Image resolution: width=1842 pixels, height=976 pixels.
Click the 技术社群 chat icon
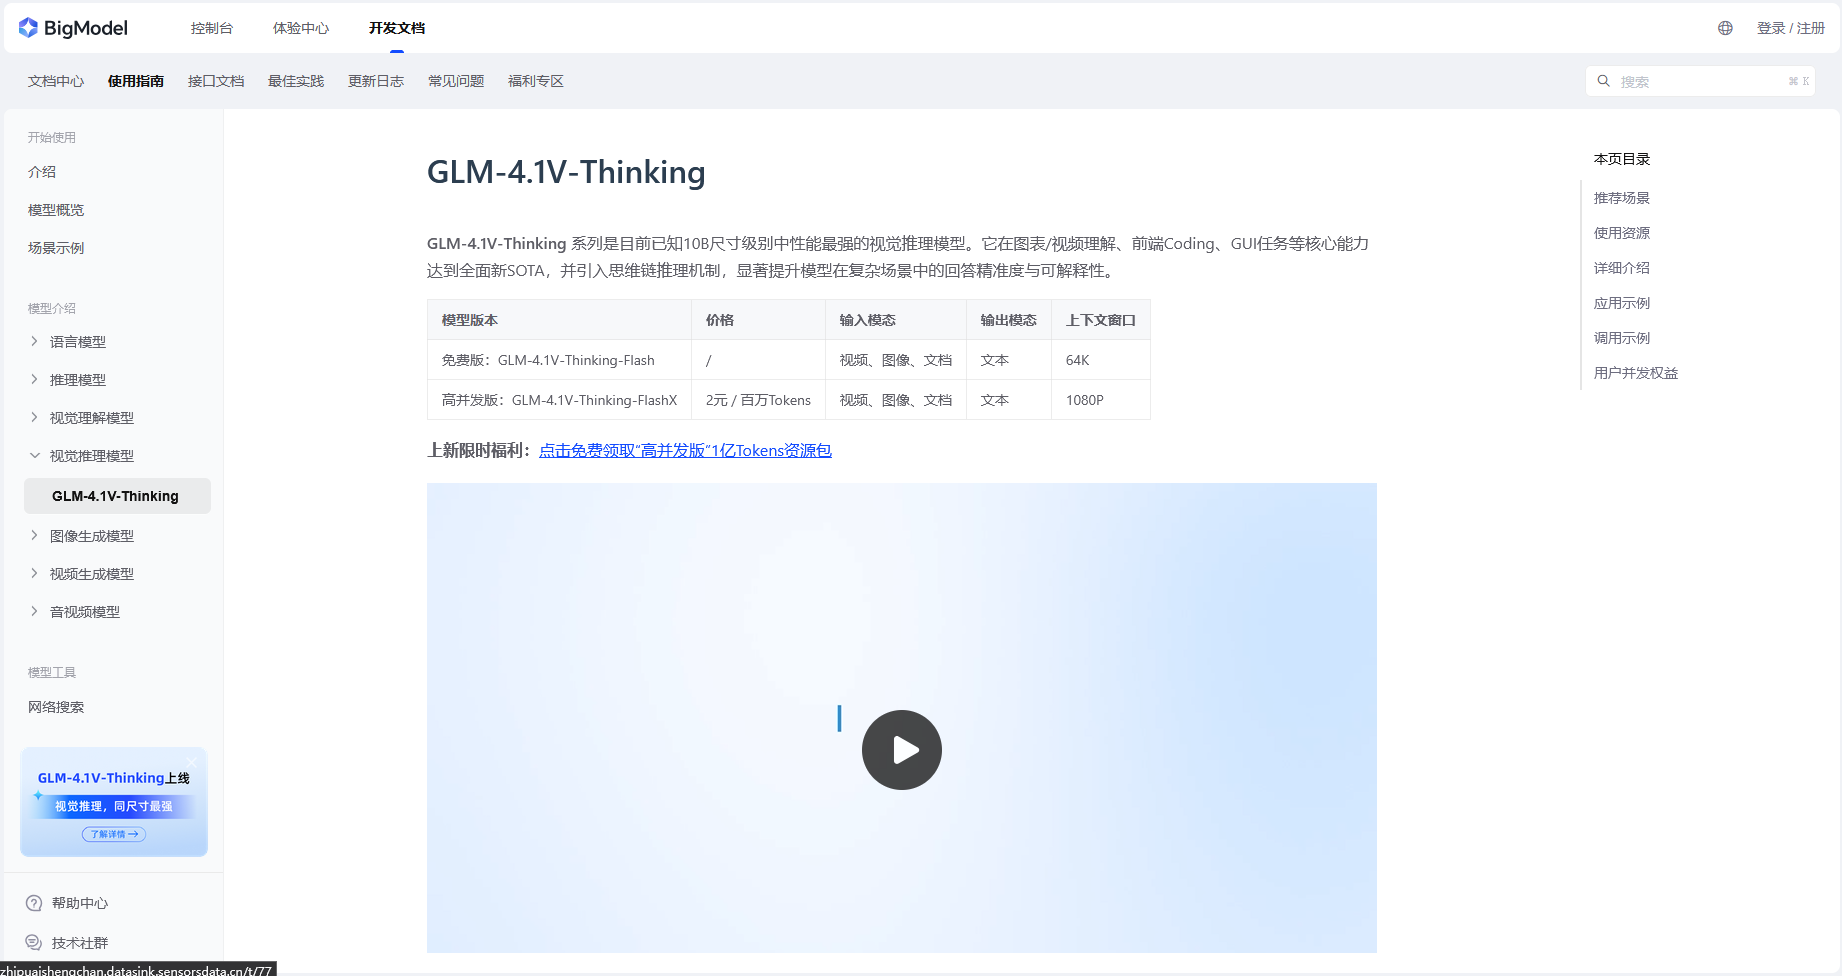tap(34, 943)
